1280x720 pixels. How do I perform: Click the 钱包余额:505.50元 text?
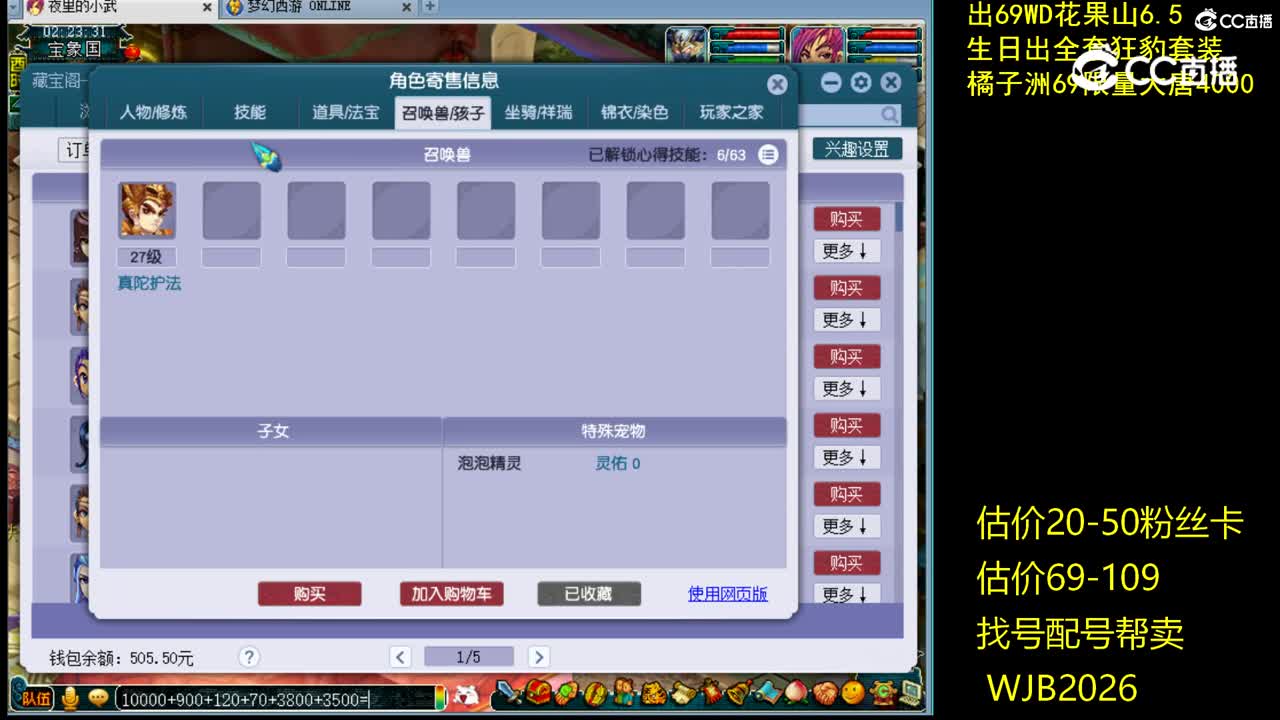[x=122, y=658]
